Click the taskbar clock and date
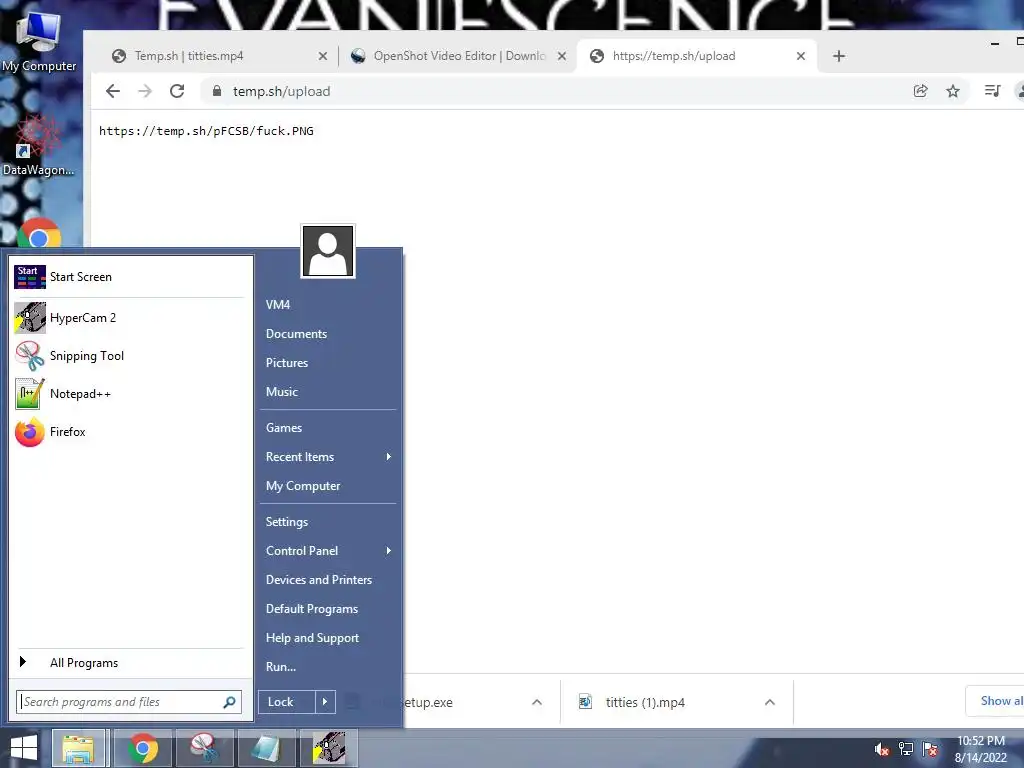The image size is (1024, 768). 981,749
